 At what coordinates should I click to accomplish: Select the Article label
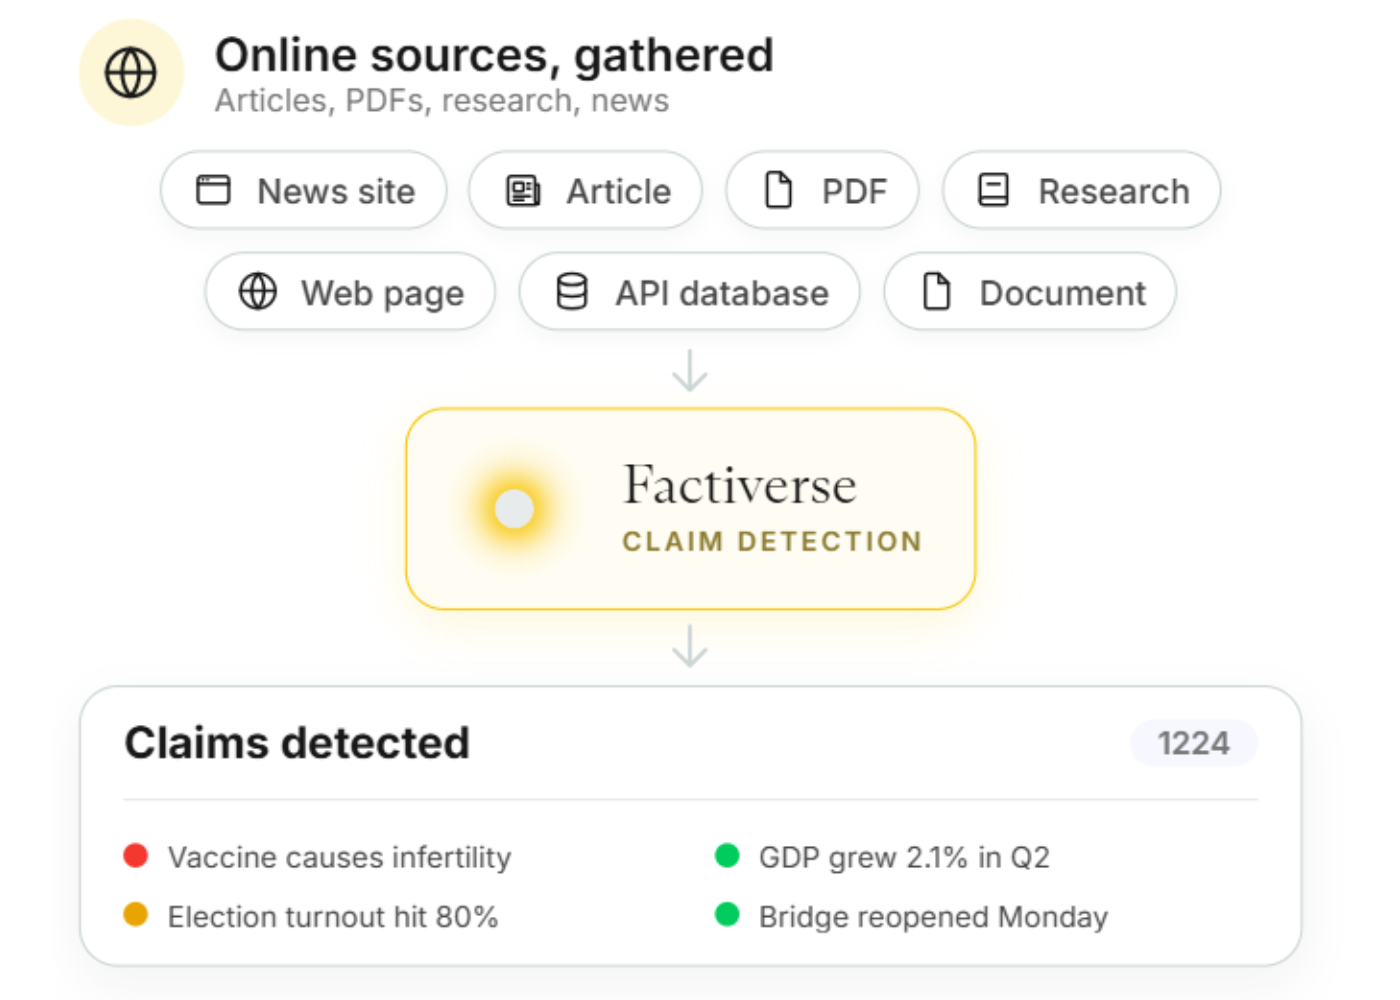coord(619,191)
